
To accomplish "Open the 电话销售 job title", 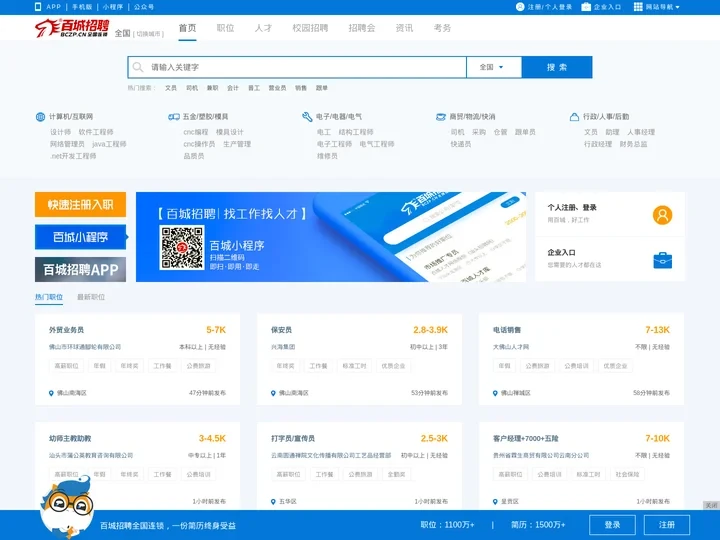I will 507,330.
